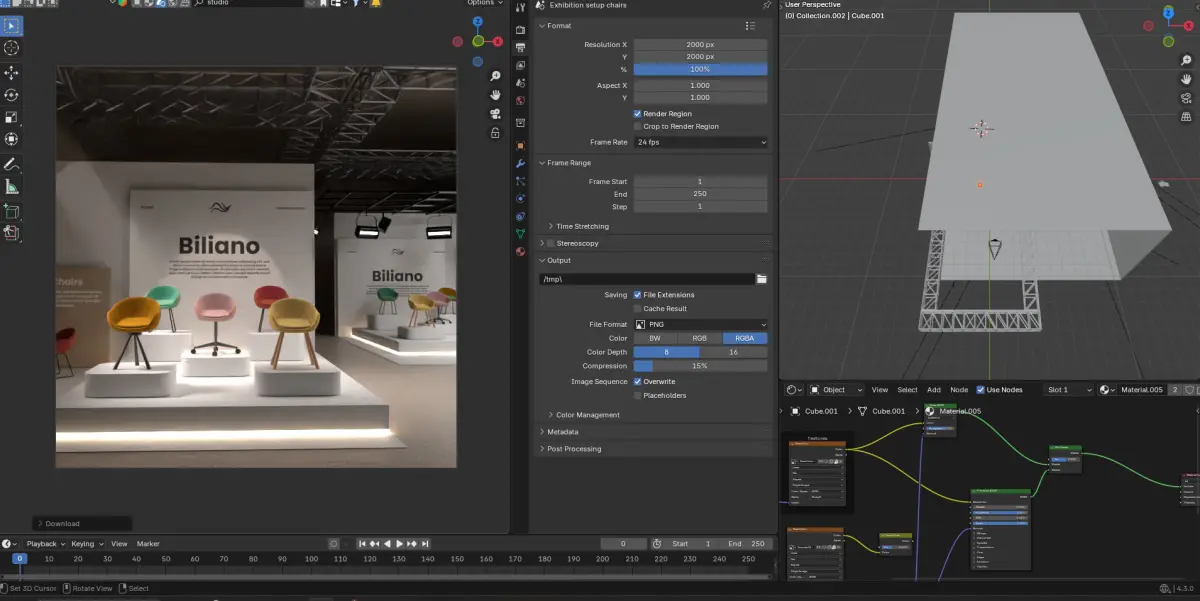Select RGB color mode
This screenshot has height=601, width=1200.
[x=700, y=338]
